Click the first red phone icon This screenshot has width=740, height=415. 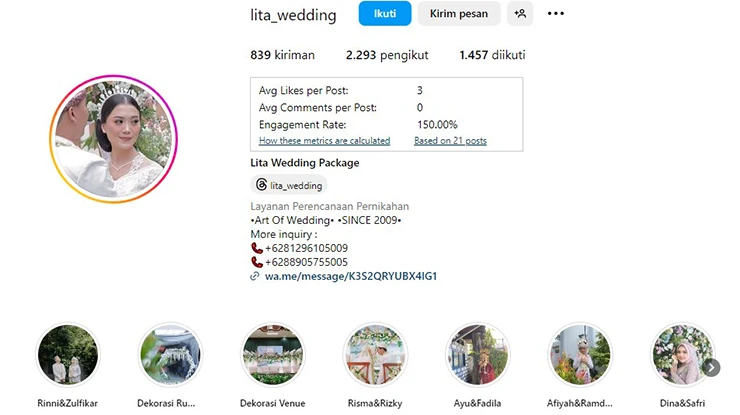pos(256,248)
